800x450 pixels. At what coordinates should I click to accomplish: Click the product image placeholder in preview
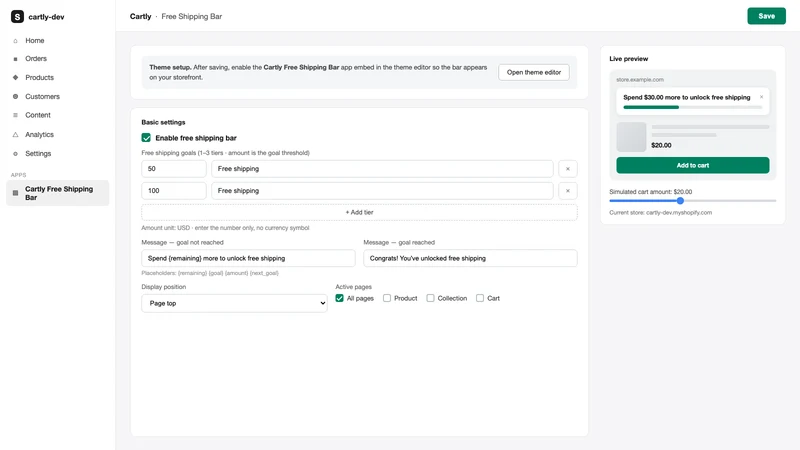631,137
